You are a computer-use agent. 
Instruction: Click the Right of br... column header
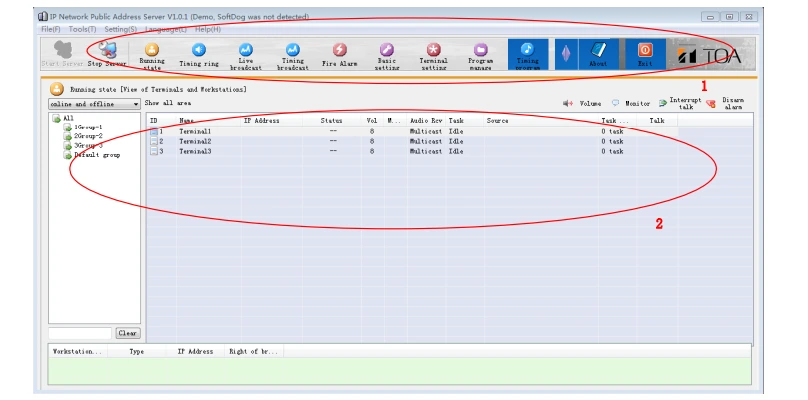click(x=254, y=352)
